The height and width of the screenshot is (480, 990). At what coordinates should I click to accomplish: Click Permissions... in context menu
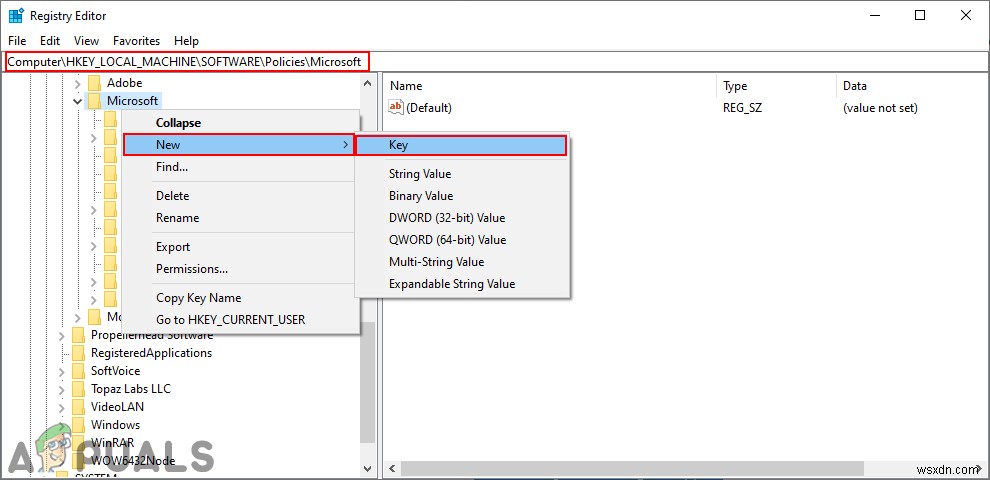[192, 269]
